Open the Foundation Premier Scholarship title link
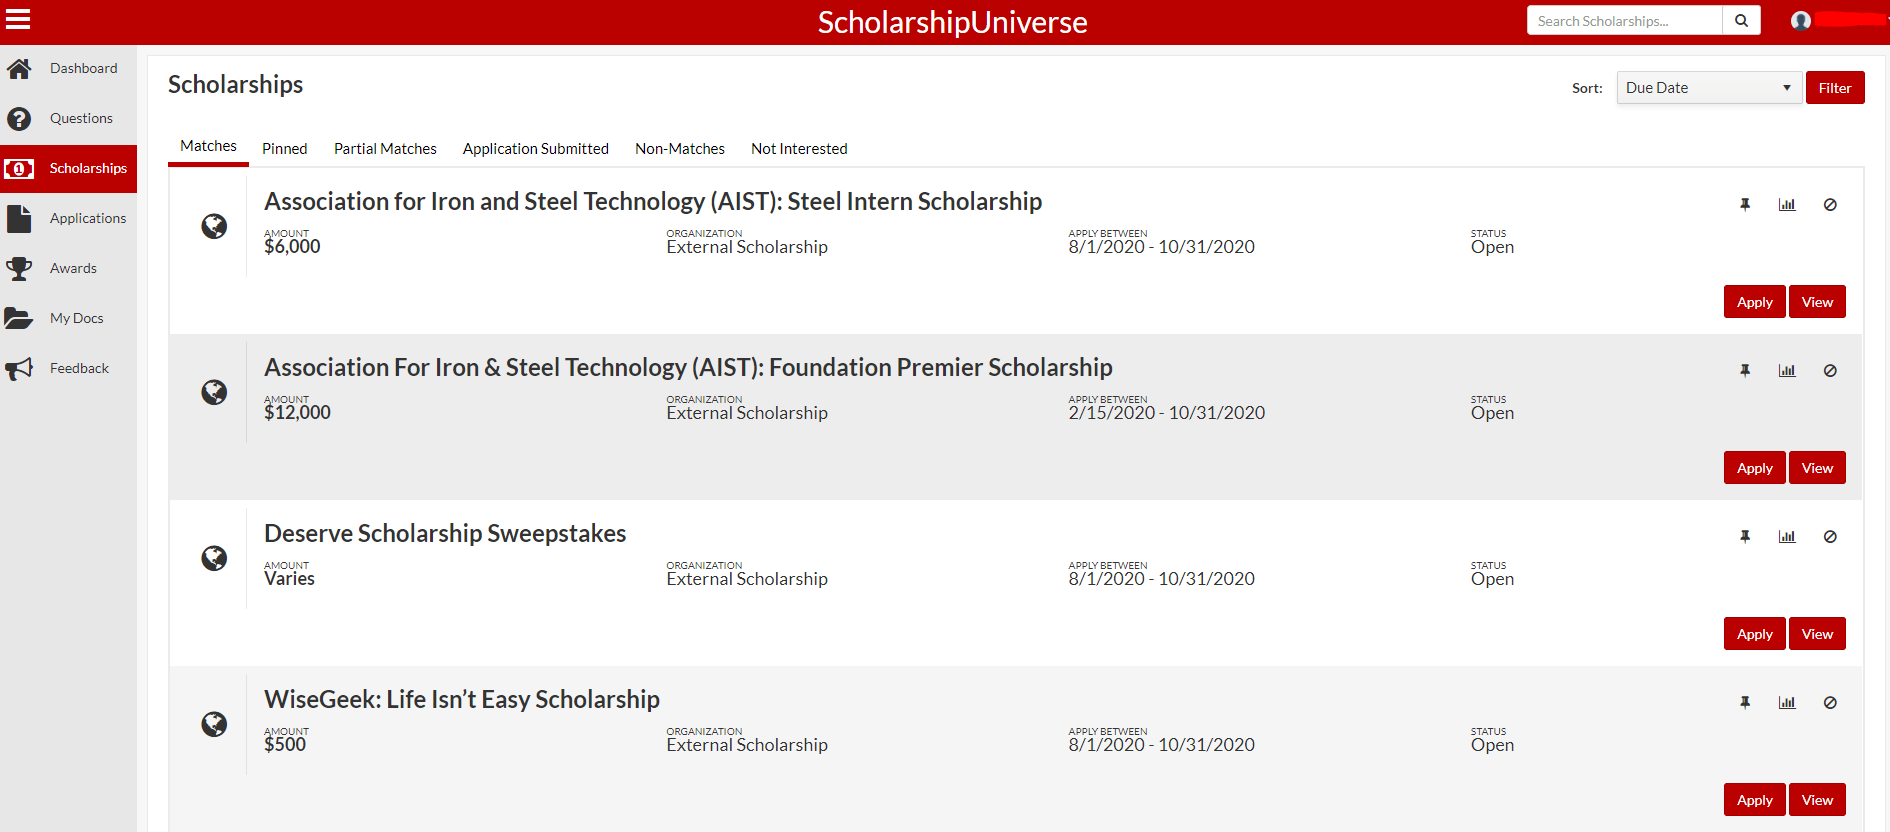Screen dimensions: 1890x832 [x=688, y=368]
